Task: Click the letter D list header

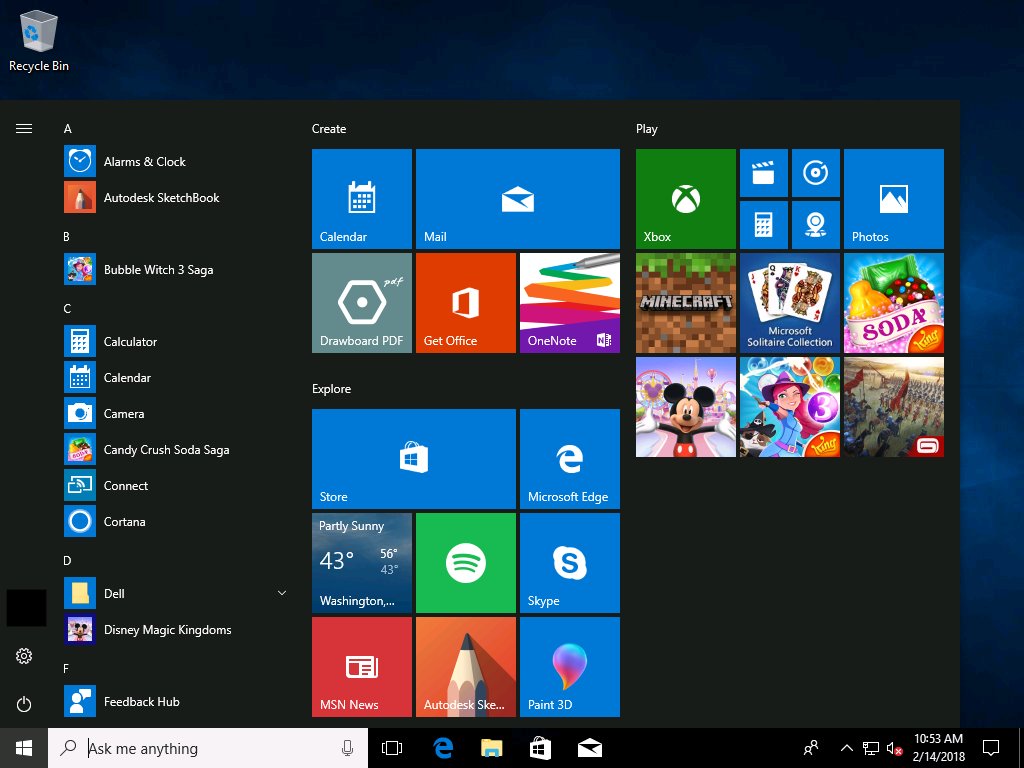Action: coord(67,560)
